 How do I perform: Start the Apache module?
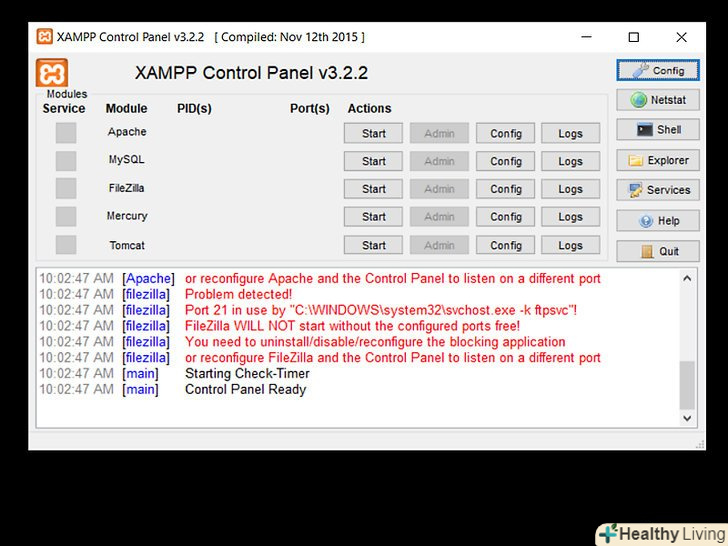pyautogui.click(x=373, y=133)
